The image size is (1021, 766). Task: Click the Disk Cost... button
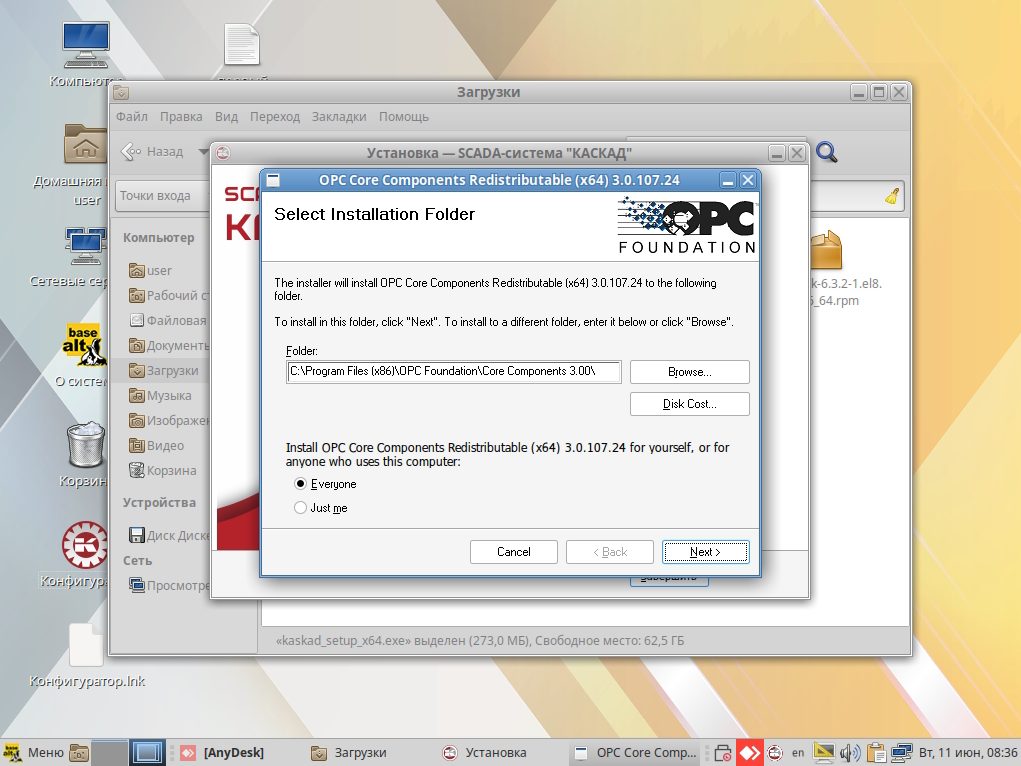[689, 404]
